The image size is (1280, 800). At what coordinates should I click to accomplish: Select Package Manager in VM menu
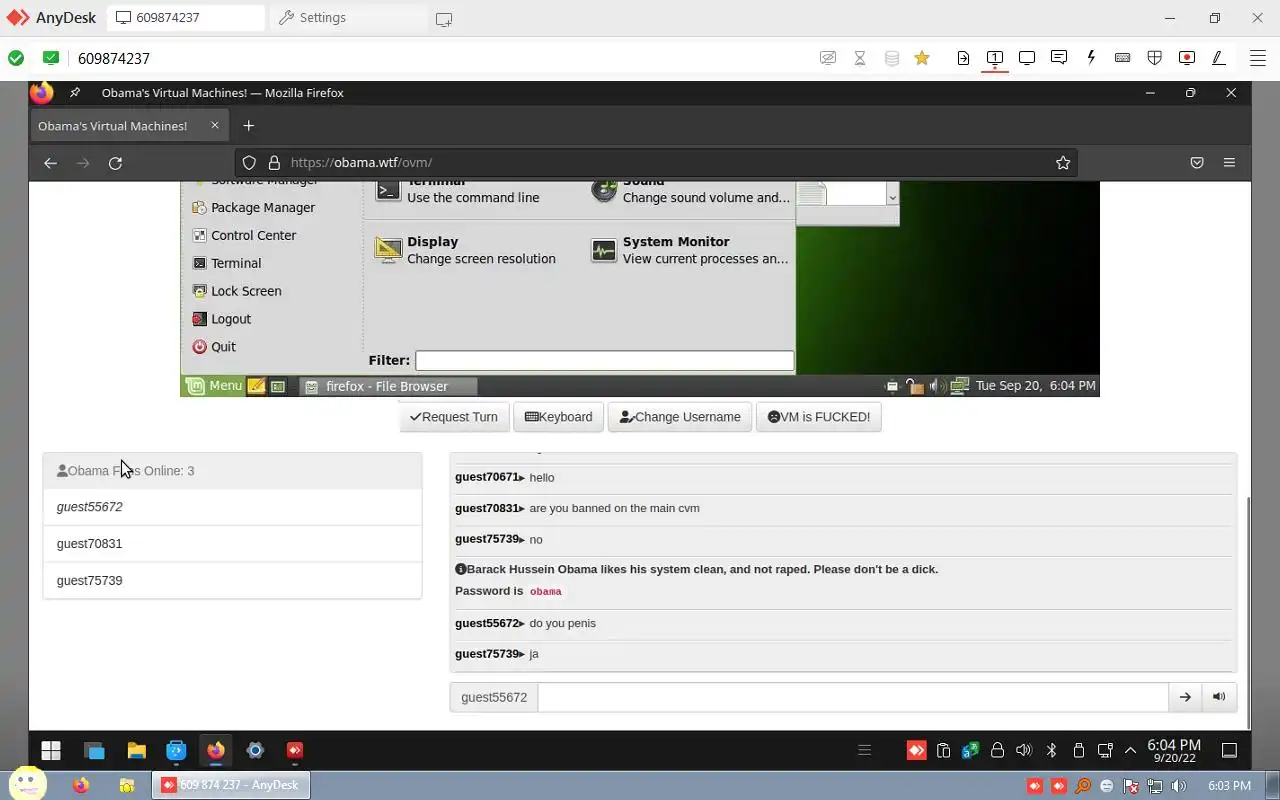click(253, 208)
